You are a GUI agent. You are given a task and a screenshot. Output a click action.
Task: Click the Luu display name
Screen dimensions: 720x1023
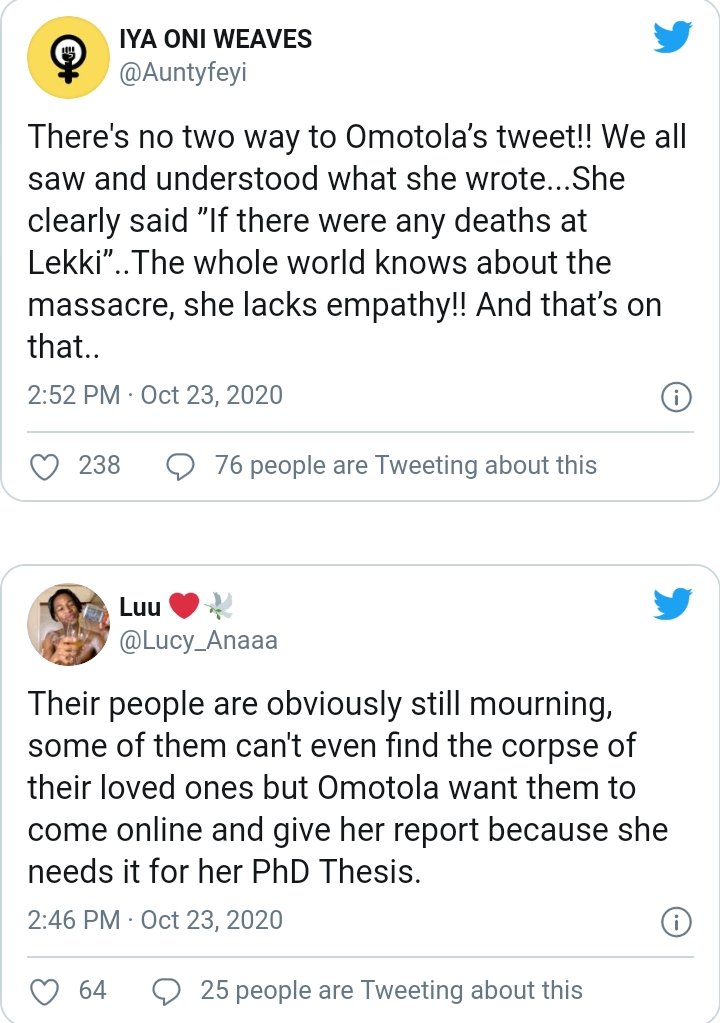140,606
